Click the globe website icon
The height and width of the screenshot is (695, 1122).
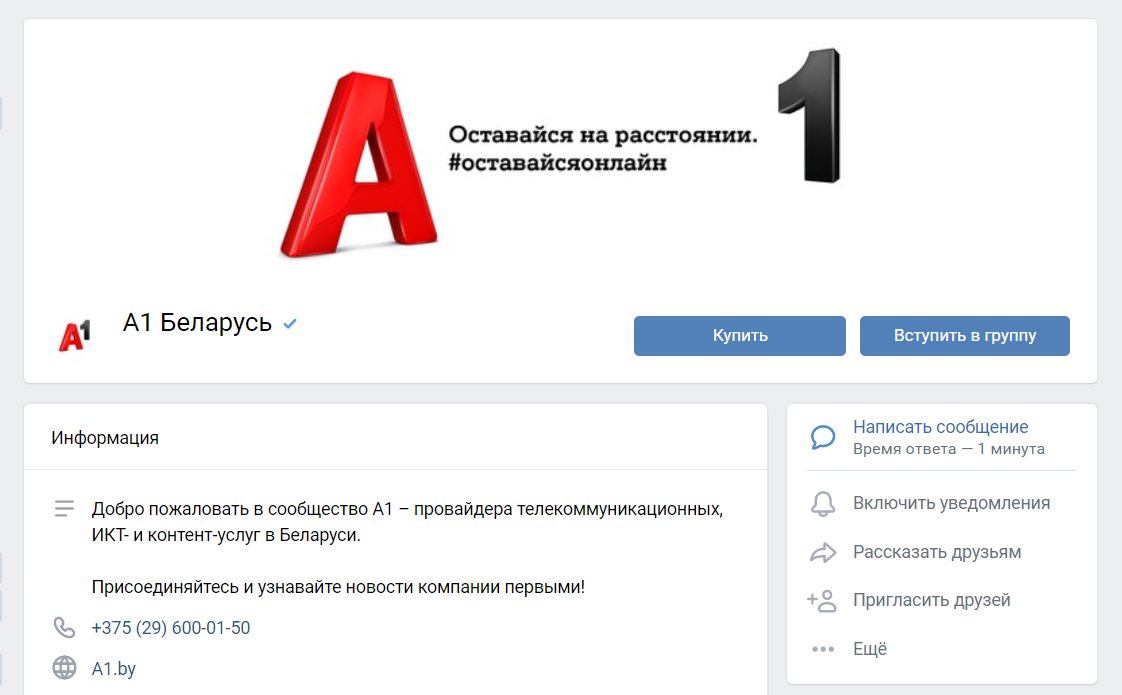(x=64, y=668)
